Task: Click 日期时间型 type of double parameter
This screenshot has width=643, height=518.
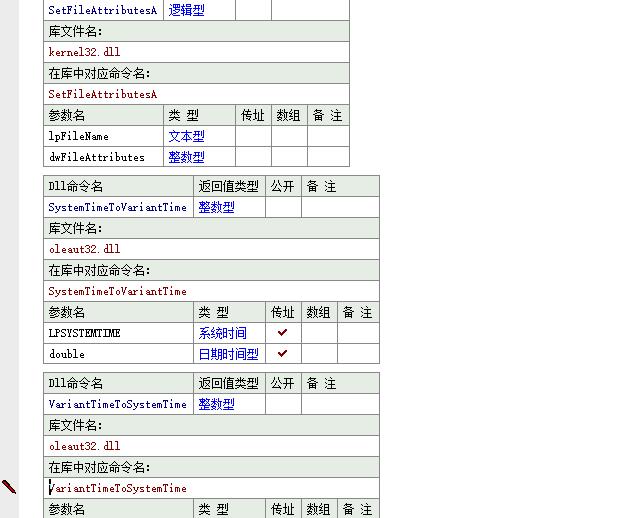Action: [x=228, y=354]
